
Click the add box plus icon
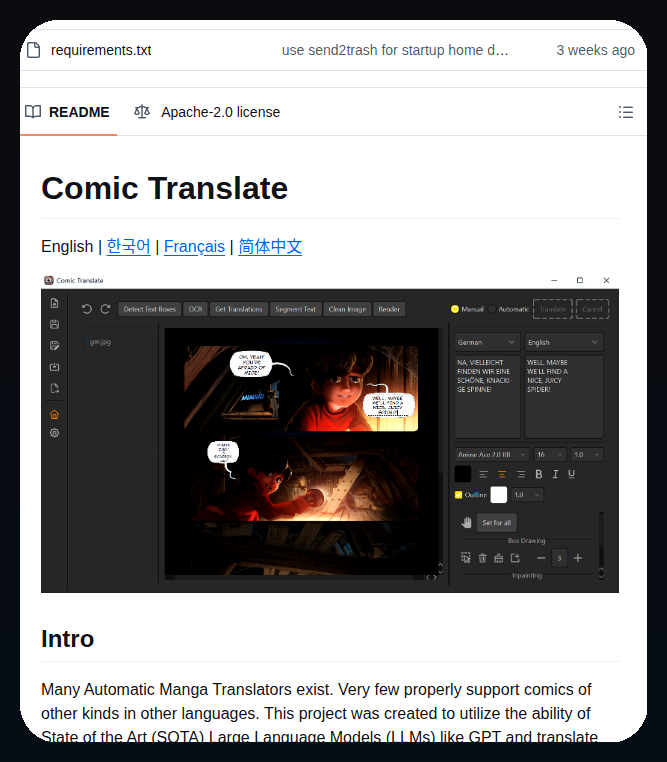(x=515, y=558)
